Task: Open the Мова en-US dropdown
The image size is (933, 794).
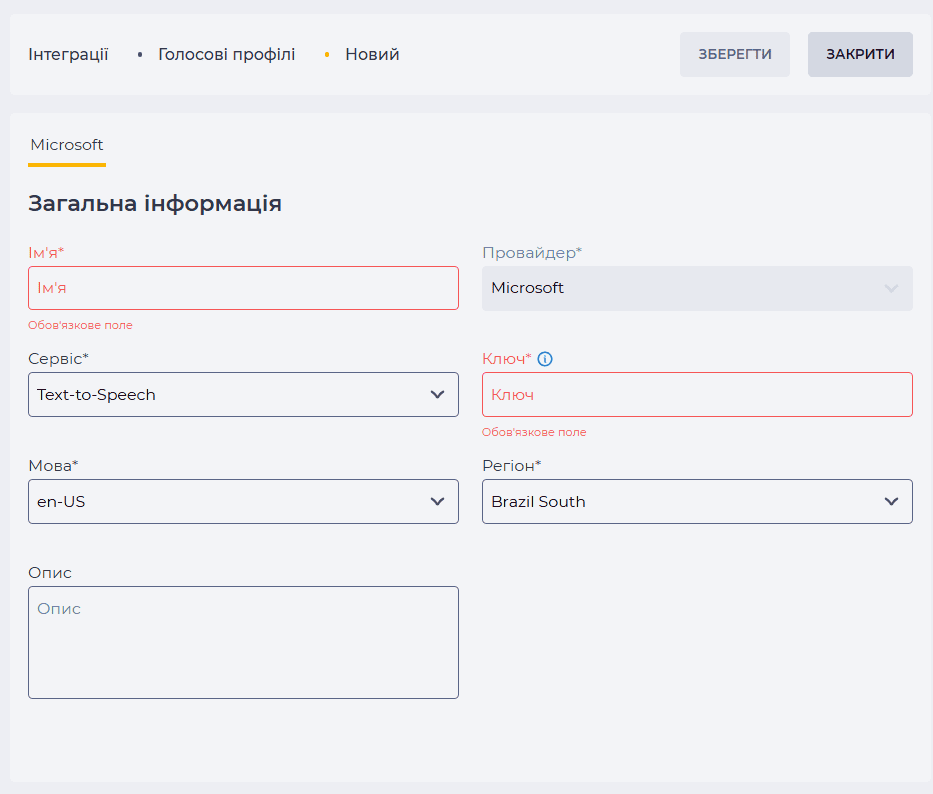Action: 243,502
